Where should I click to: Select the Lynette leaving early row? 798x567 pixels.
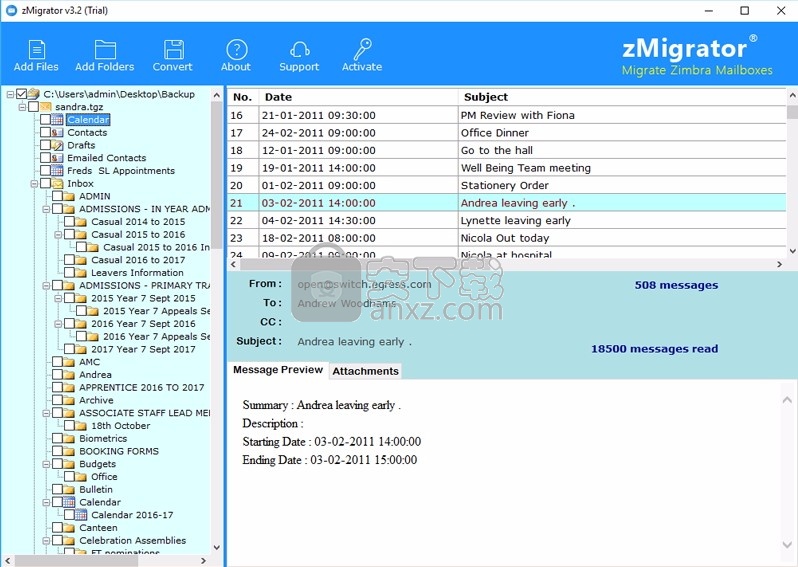pyautogui.click(x=507, y=220)
